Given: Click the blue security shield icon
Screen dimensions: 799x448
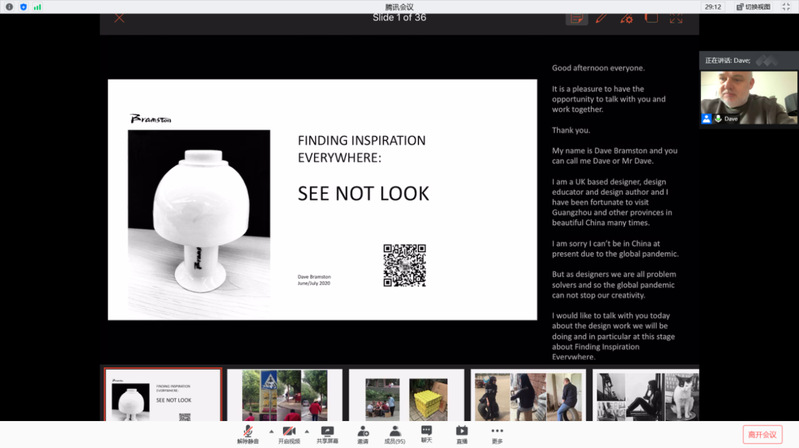Looking at the screenshot, I should [x=22, y=6].
